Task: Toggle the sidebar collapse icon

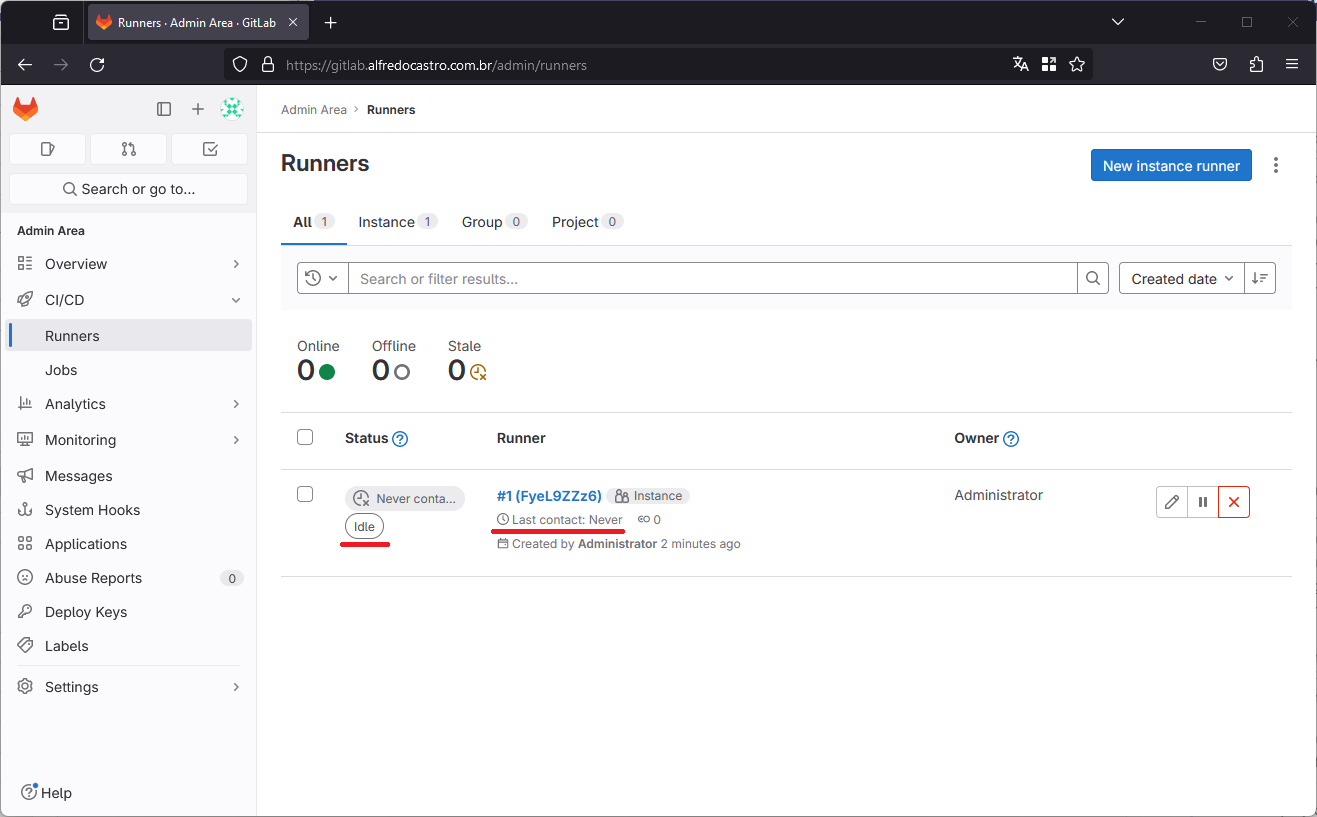Action: pyautogui.click(x=164, y=109)
